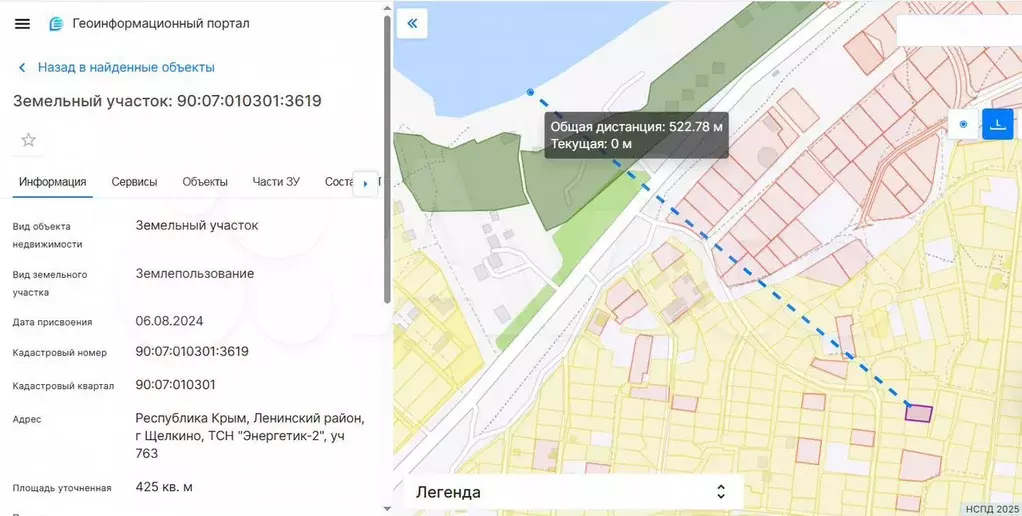The image size is (1022, 516).
Task: Select the blue distance ruler tool
Action: click(997, 124)
